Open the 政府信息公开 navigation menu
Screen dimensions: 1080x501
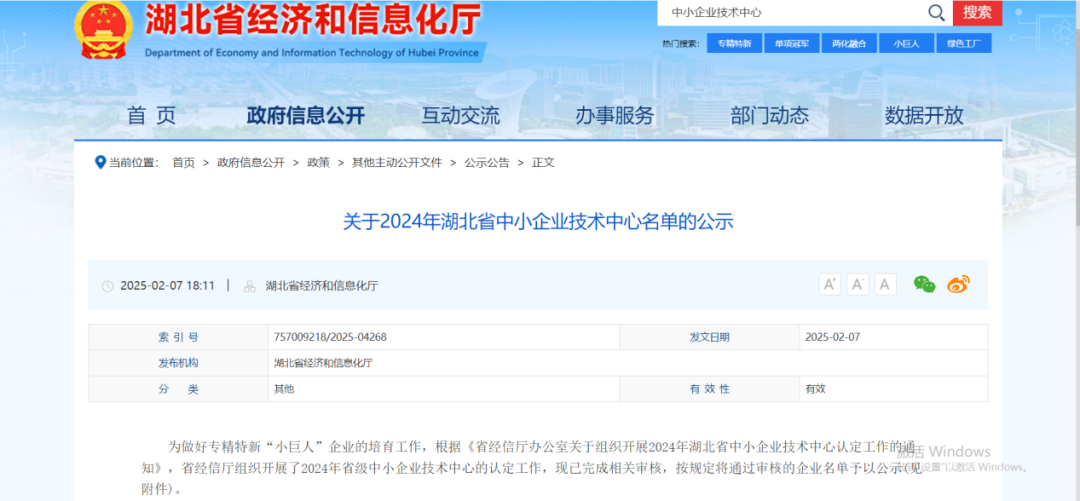[305, 116]
